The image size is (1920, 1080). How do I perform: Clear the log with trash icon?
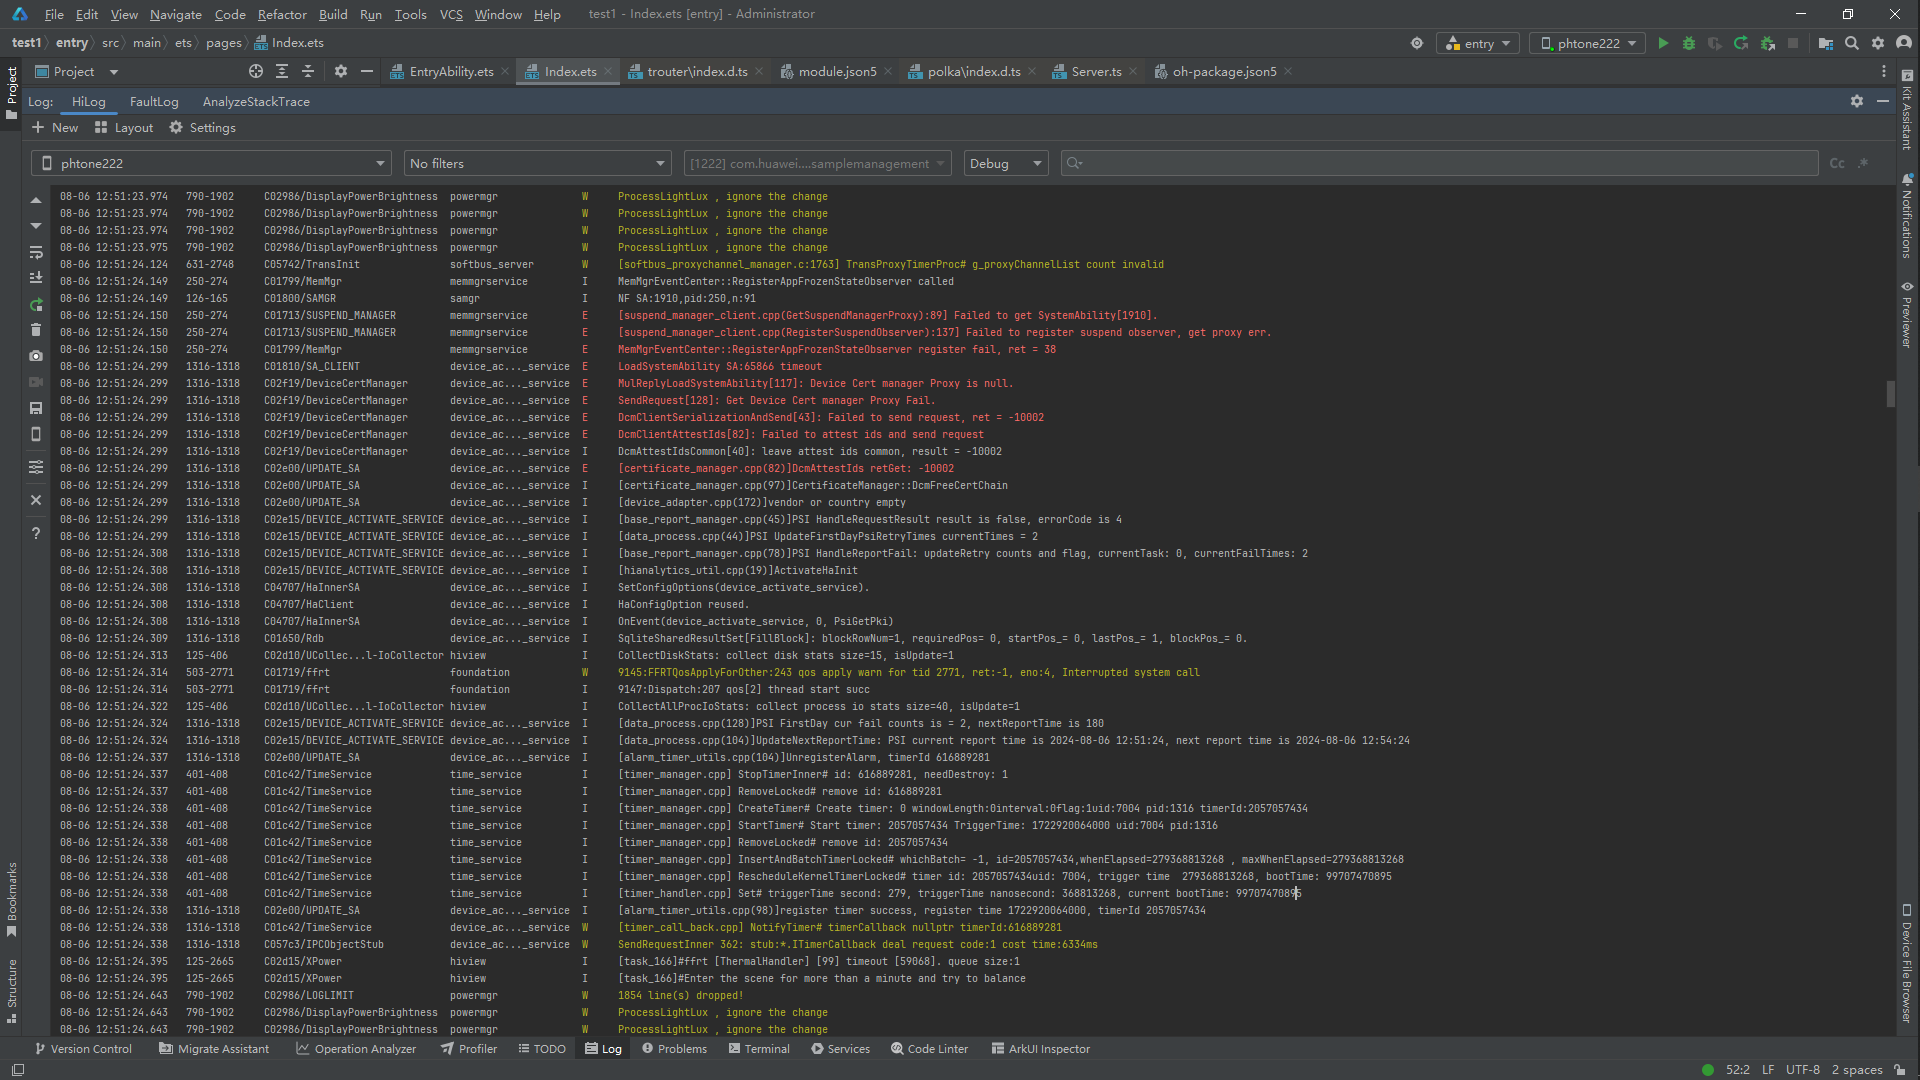pyautogui.click(x=36, y=330)
